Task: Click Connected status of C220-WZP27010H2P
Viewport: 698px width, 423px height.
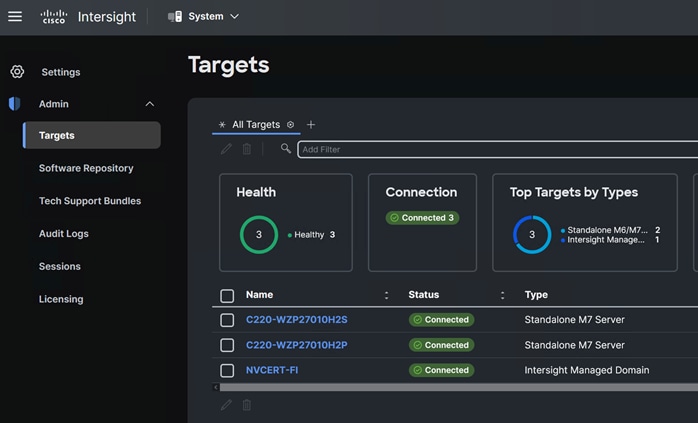Action: tap(441, 345)
